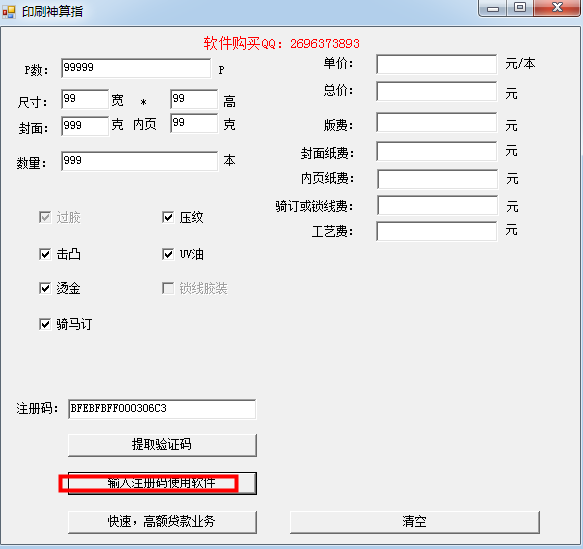This screenshot has width=583, height=549.
Task: Click into the 数量 input field
Action: (x=139, y=161)
